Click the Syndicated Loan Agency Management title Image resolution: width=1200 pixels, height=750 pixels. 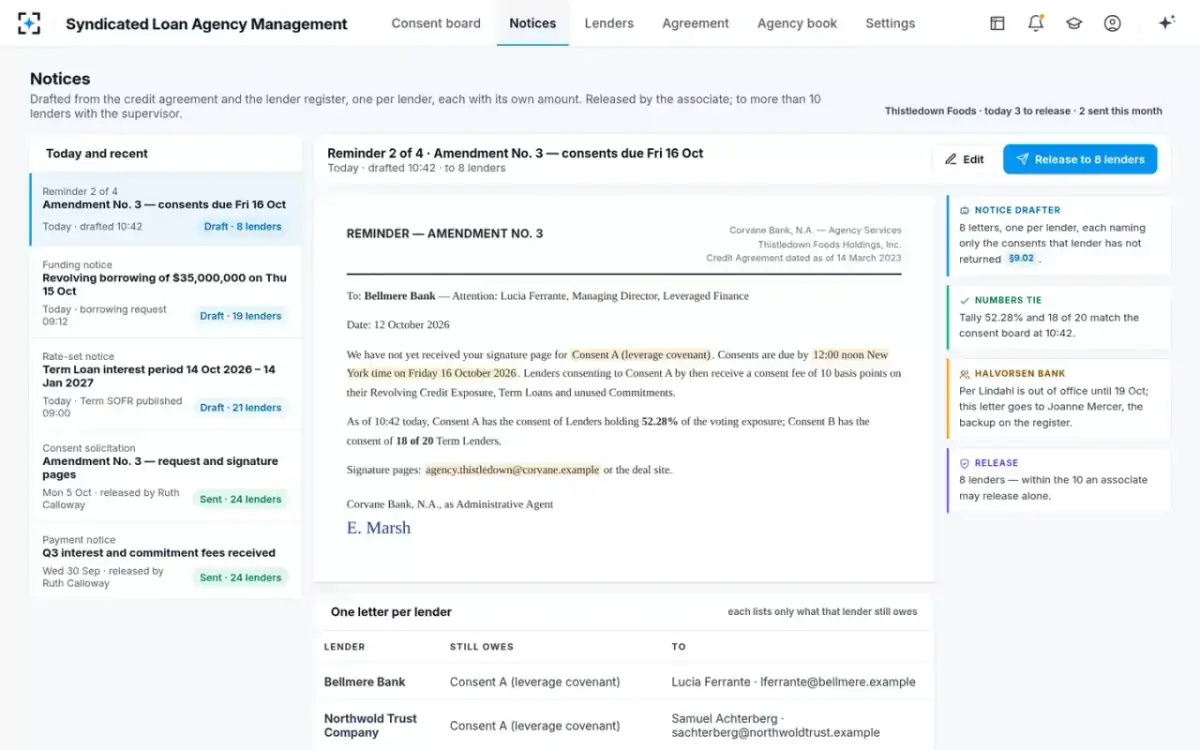click(x=207, y=24)
